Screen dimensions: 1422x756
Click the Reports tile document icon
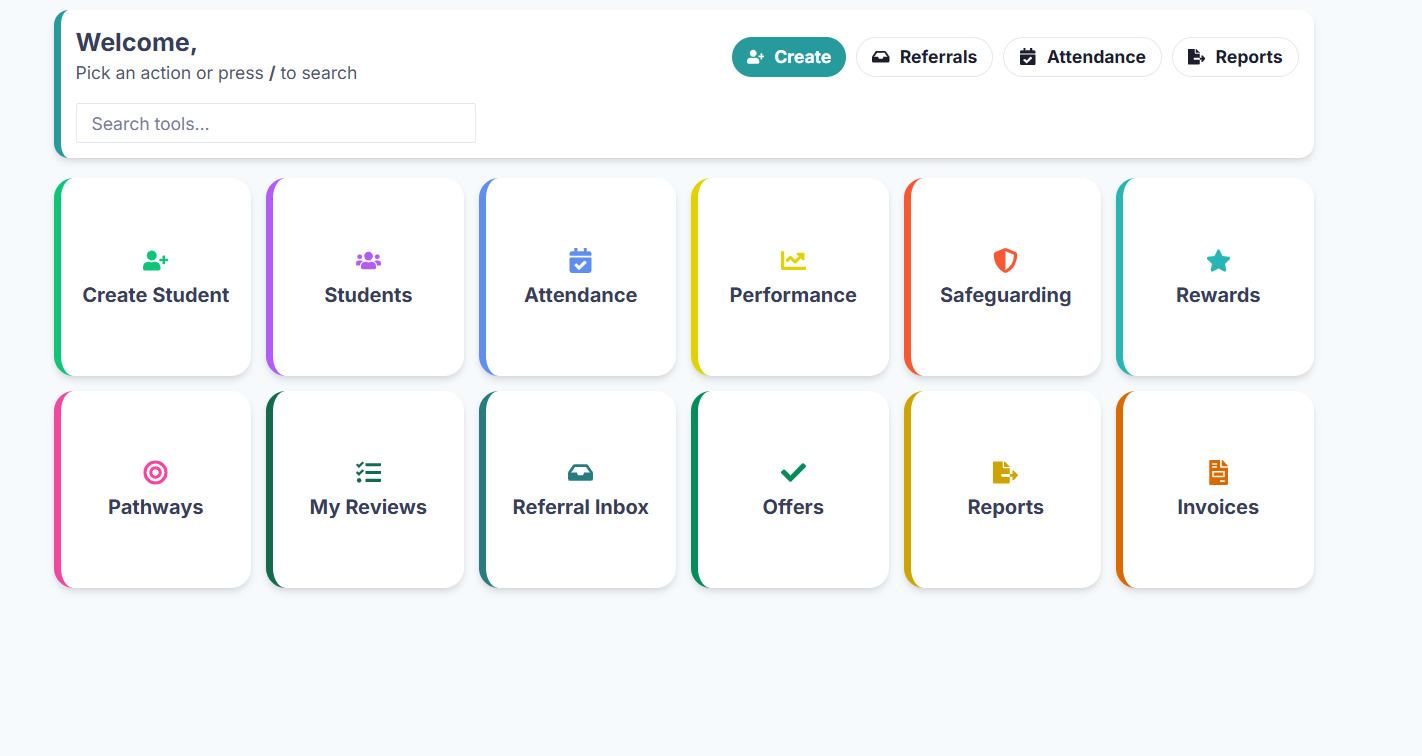(x=1005, y=473)
